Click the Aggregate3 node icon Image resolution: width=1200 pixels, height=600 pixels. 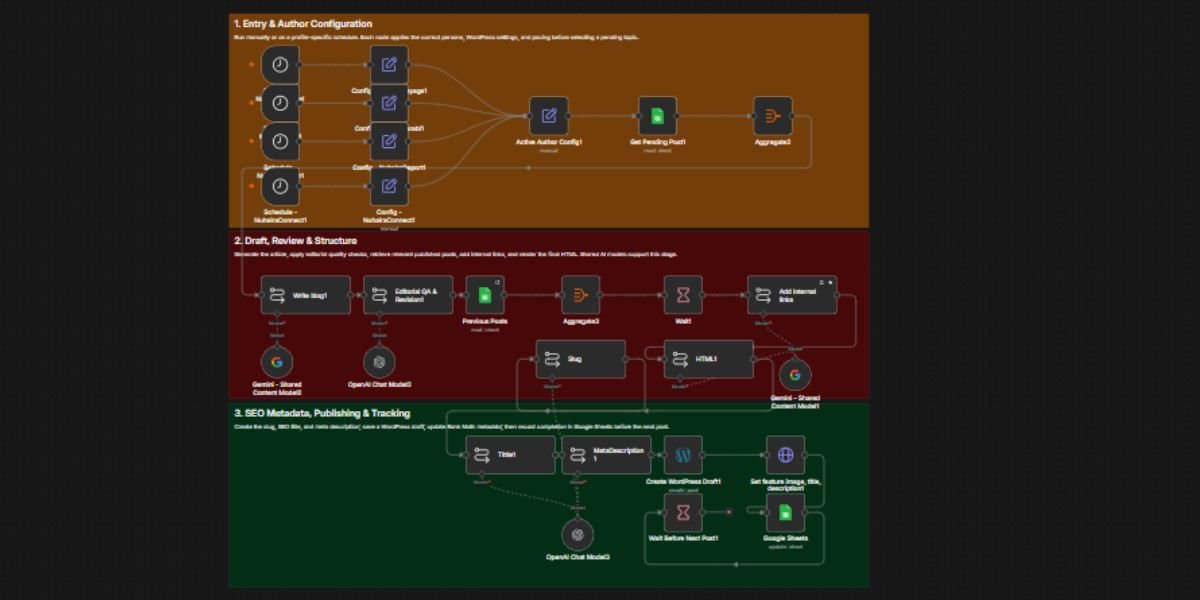(581, 295)
